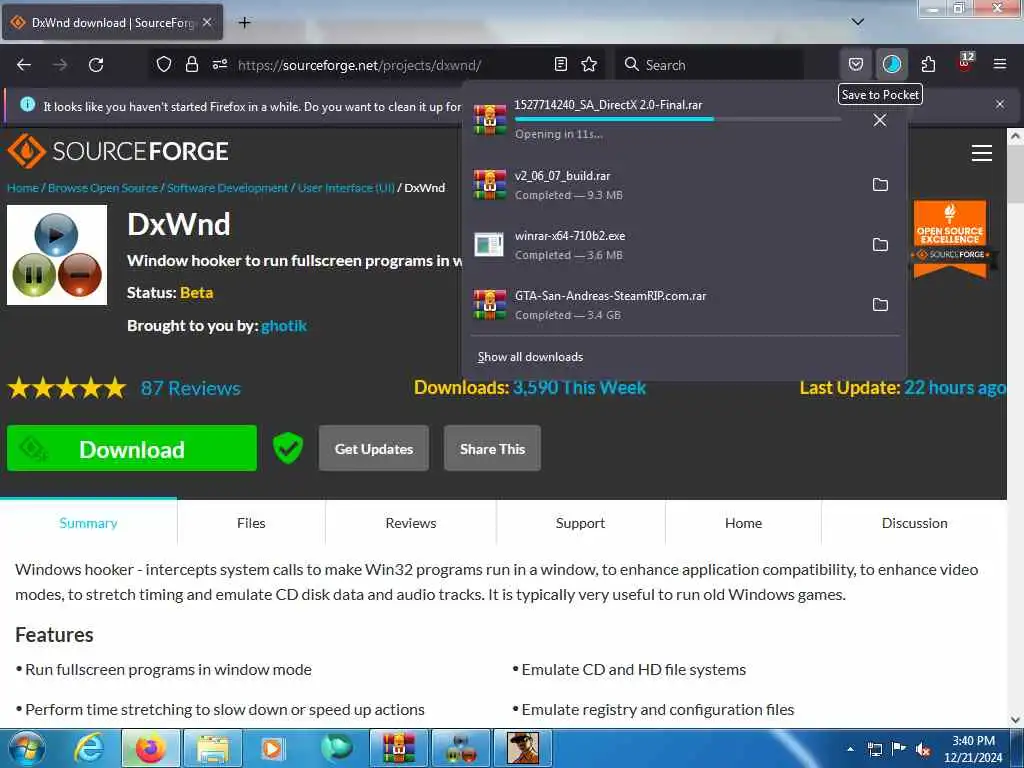
Task: Click the green Download button
Action: pyautogui.click(x=132, y=449)
